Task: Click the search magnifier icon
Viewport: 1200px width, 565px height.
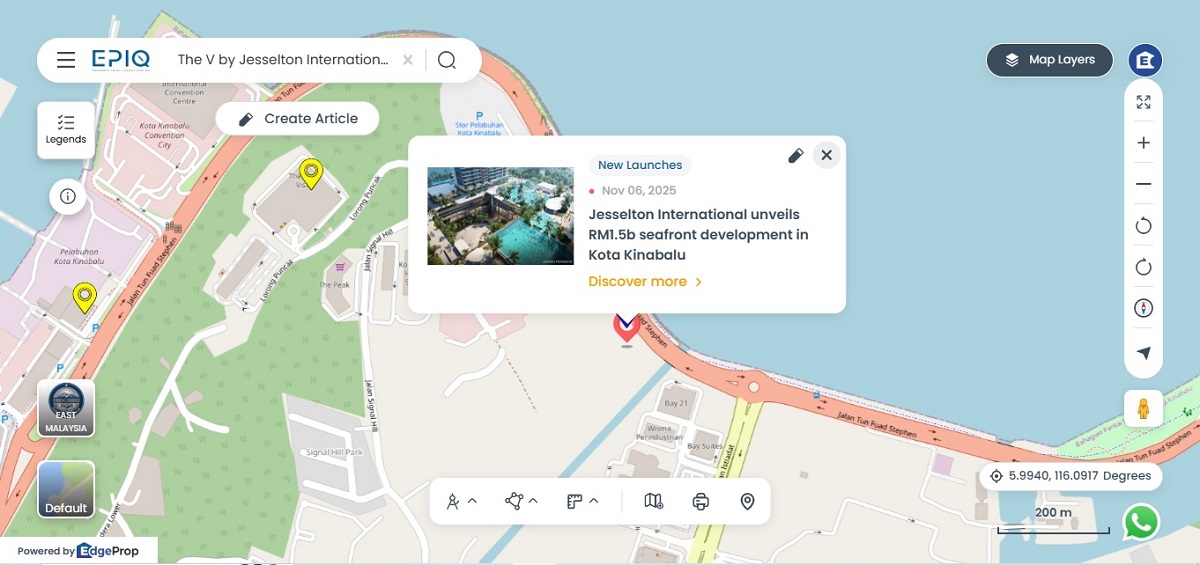Action: (447, 60)
